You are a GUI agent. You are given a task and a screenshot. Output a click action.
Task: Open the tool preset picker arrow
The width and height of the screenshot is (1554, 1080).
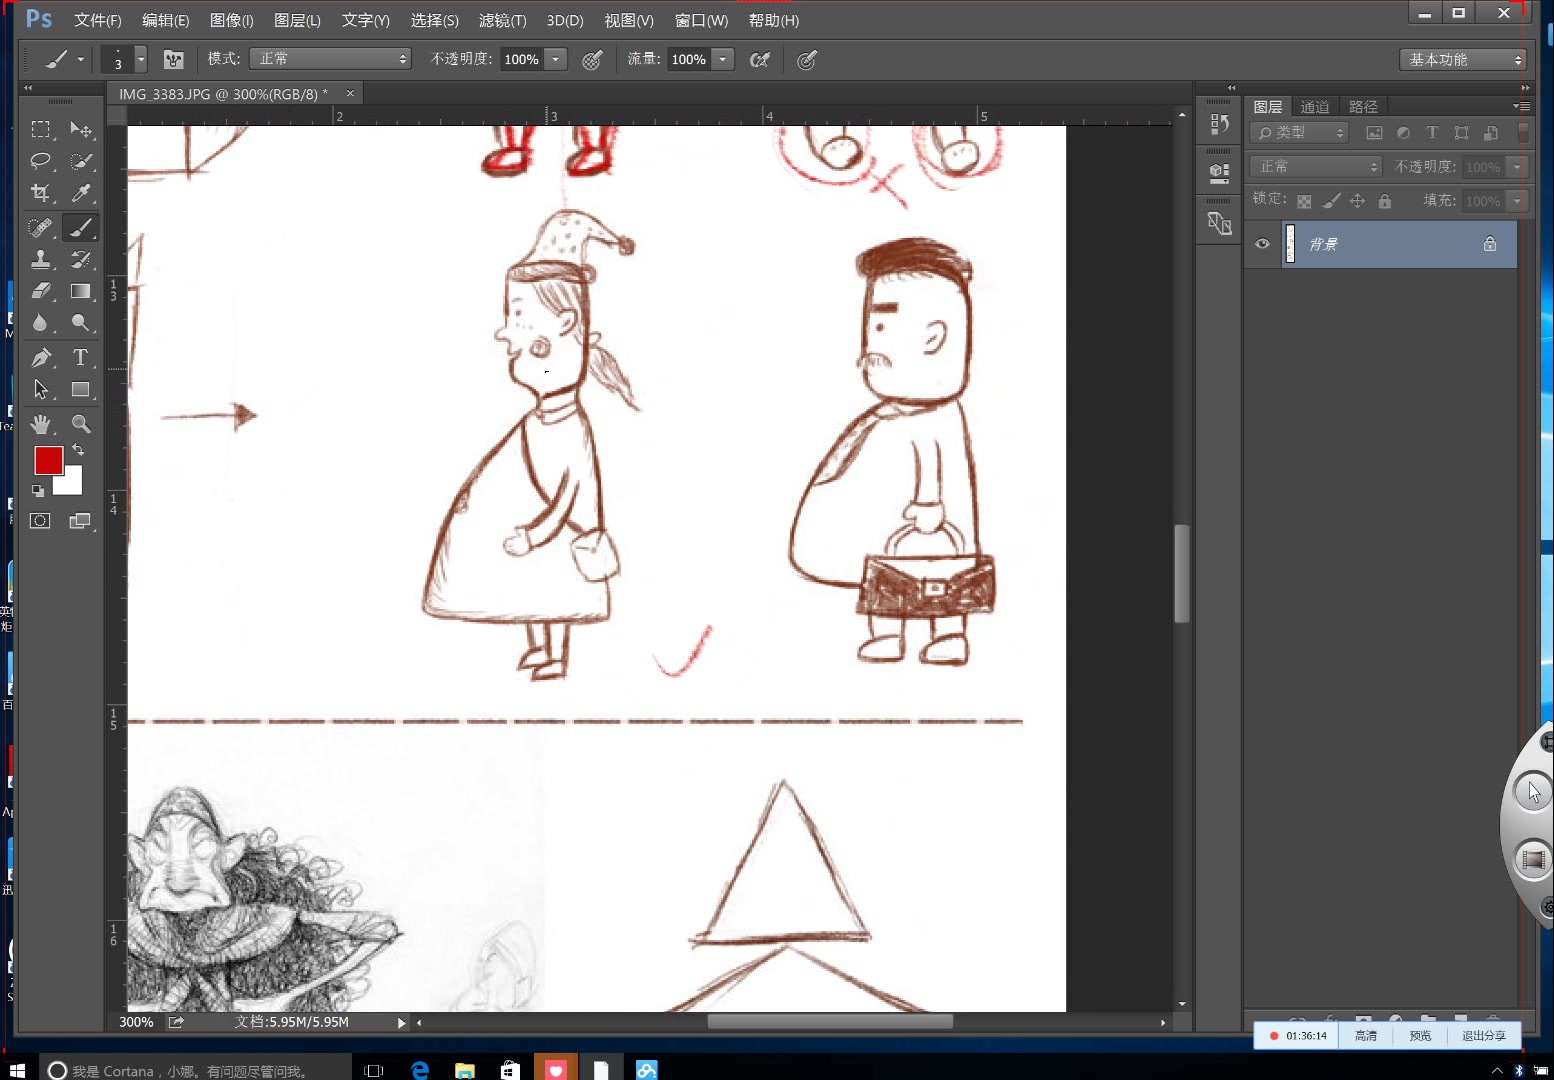[81, 60]
